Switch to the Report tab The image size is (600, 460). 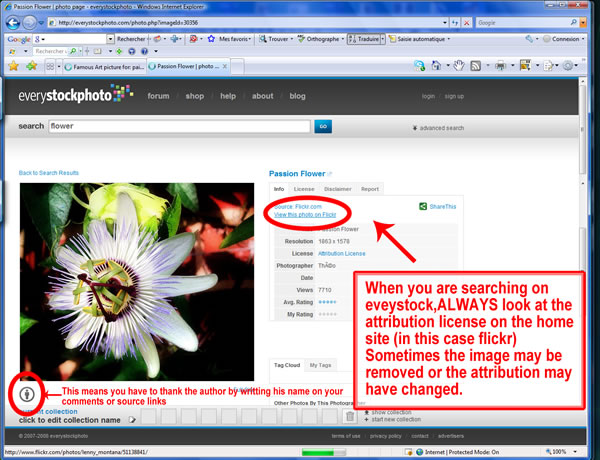tap(370, 189)
